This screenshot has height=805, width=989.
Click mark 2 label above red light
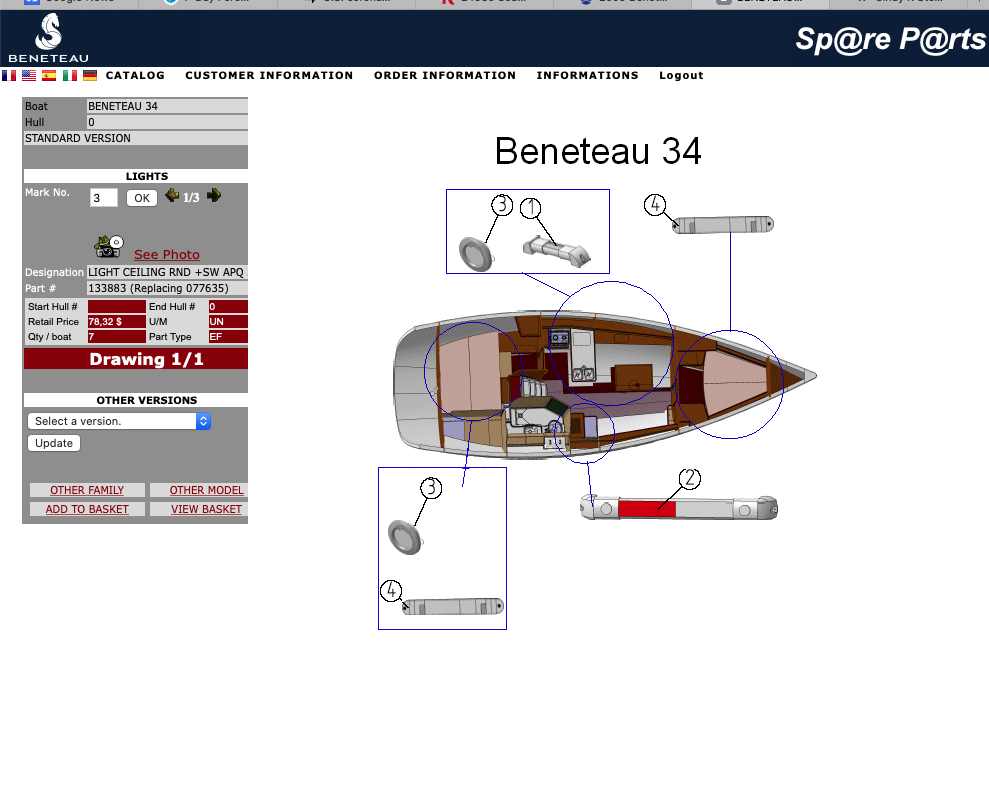tap(689, 478)
